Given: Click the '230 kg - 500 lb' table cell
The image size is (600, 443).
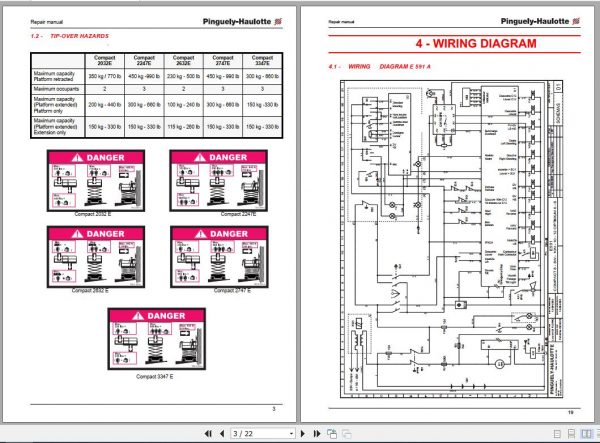Looking at the screenshot, I should (183, 76).
